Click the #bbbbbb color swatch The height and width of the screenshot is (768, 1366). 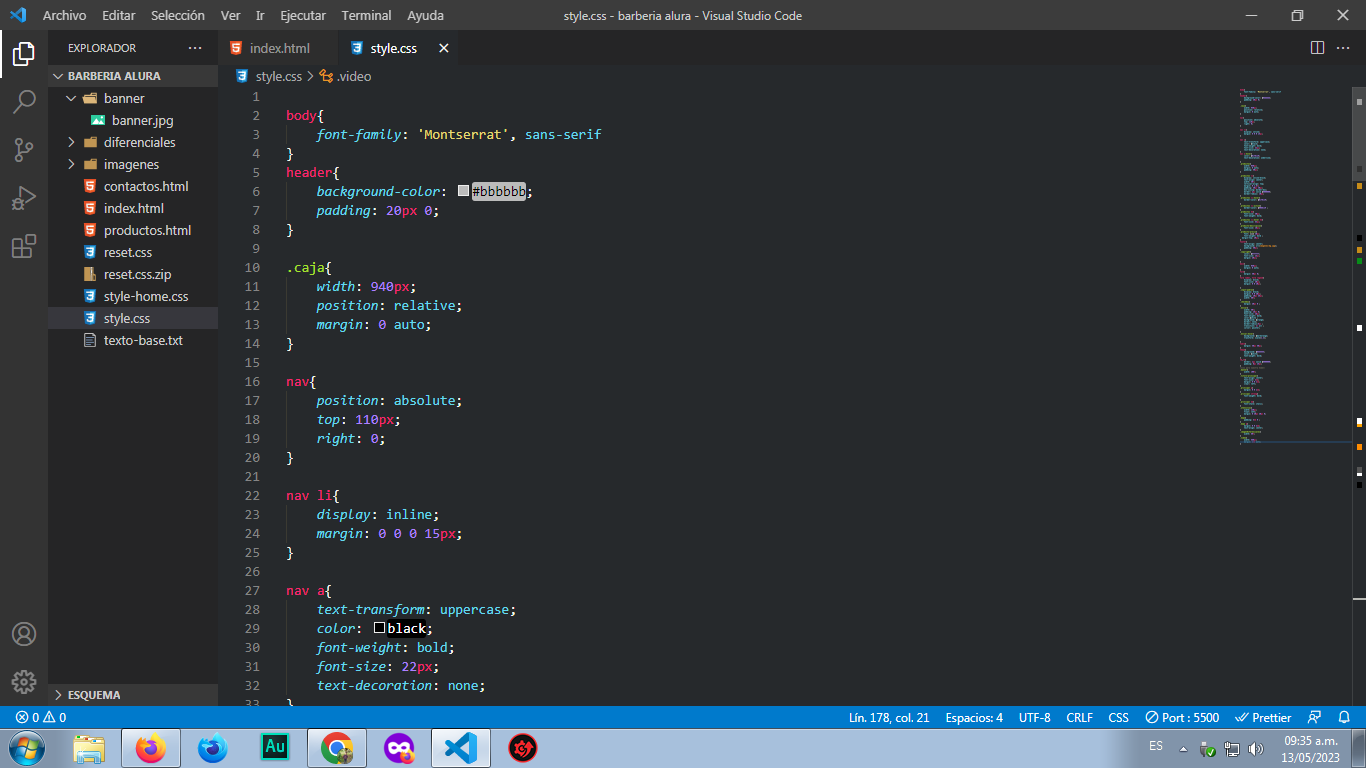pos(463,191)
